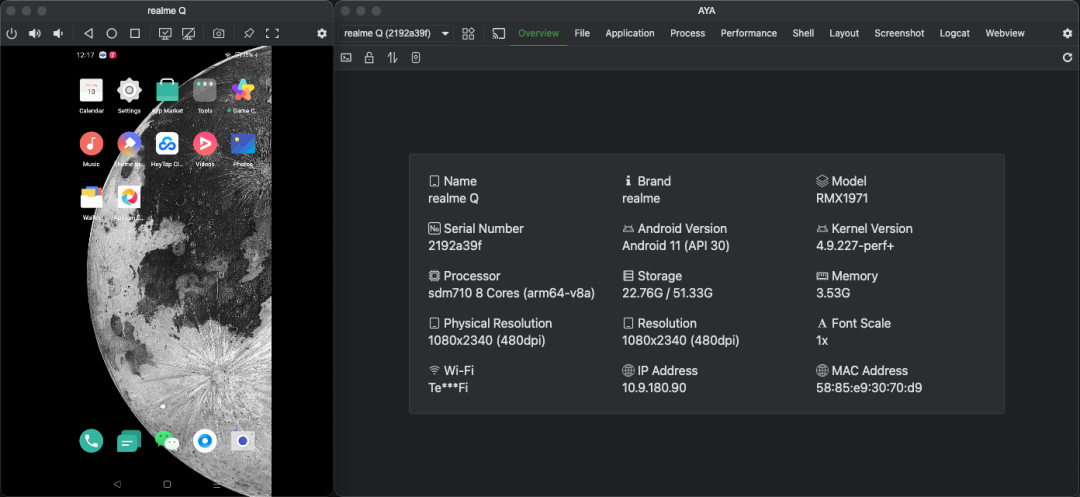The image size is (1080, 497).
Task: Click the volume up icon
Action: (35, 33)
